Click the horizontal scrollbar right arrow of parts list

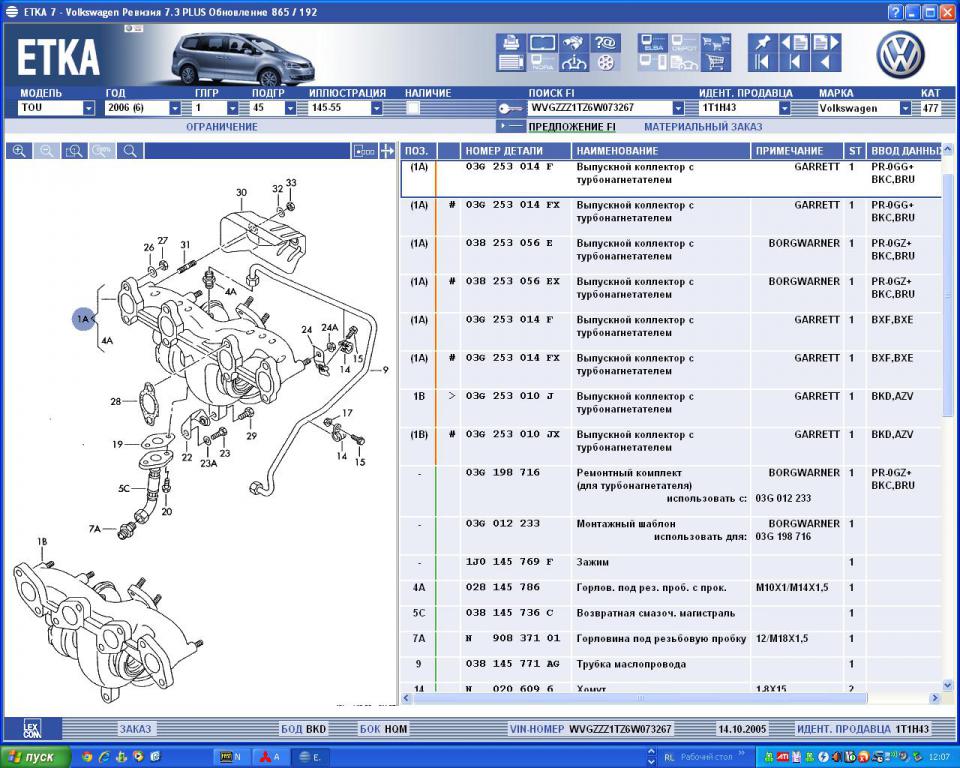(x=934, y=698)
